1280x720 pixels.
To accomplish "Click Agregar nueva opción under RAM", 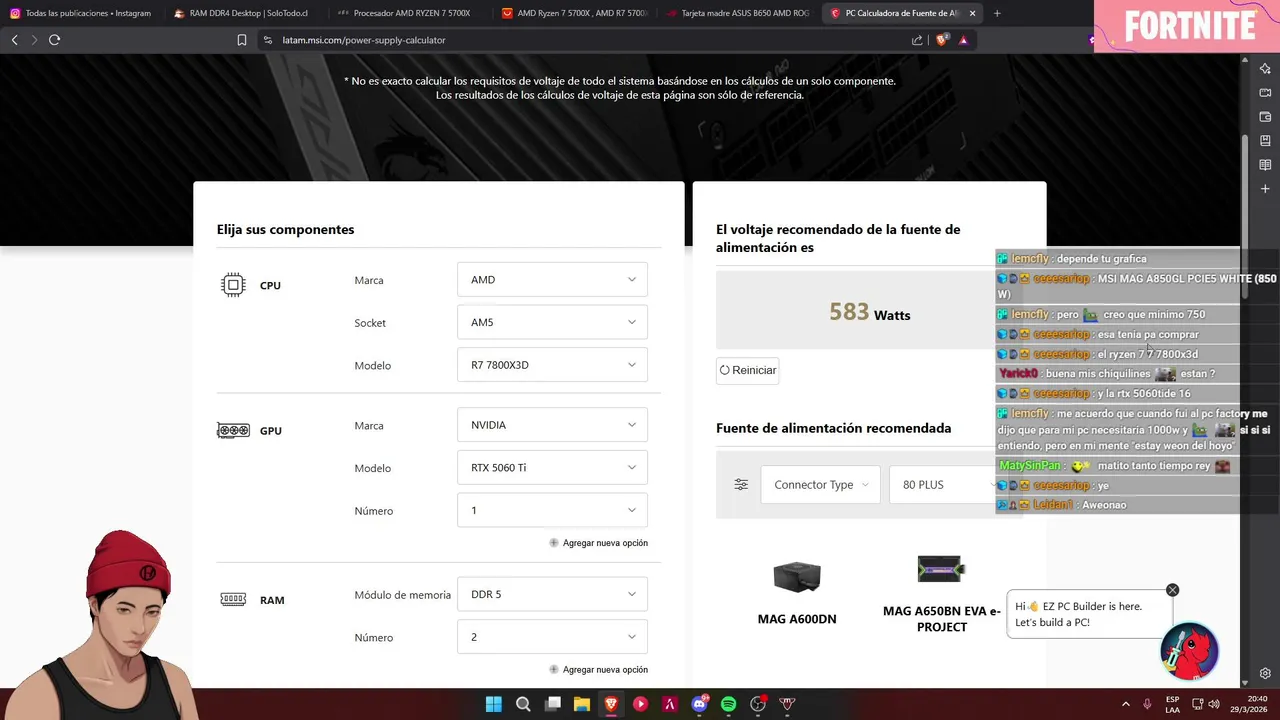I will click(598, 670).
